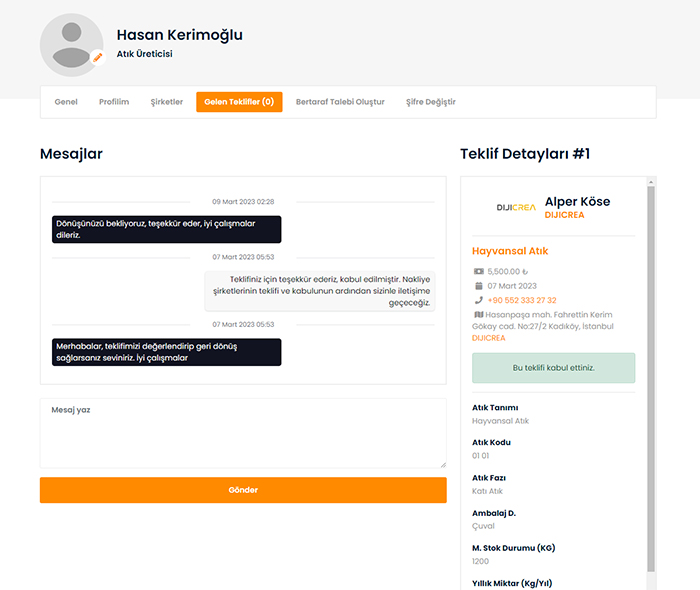This screenshot has width=700, height=590.
Task: Click the scroll-up arrow in offer panel
Action: tap(652, 181)
